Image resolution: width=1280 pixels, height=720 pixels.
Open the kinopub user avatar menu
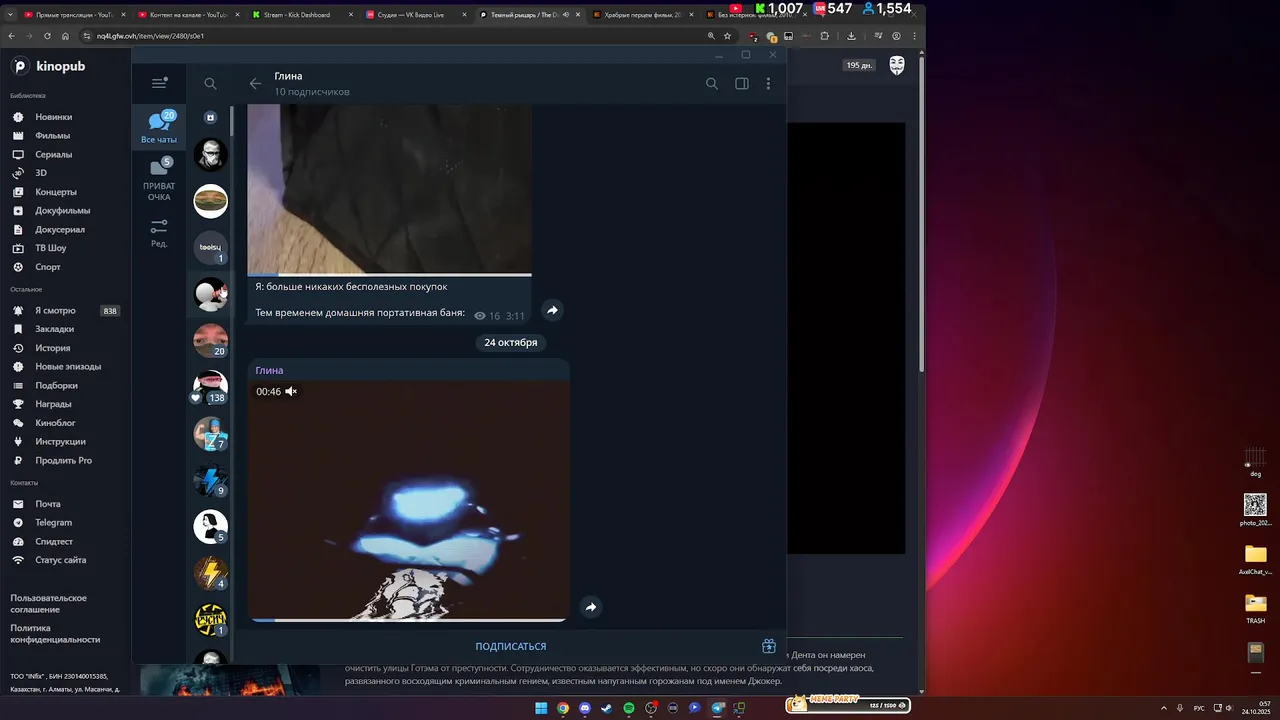pos(897,65)
